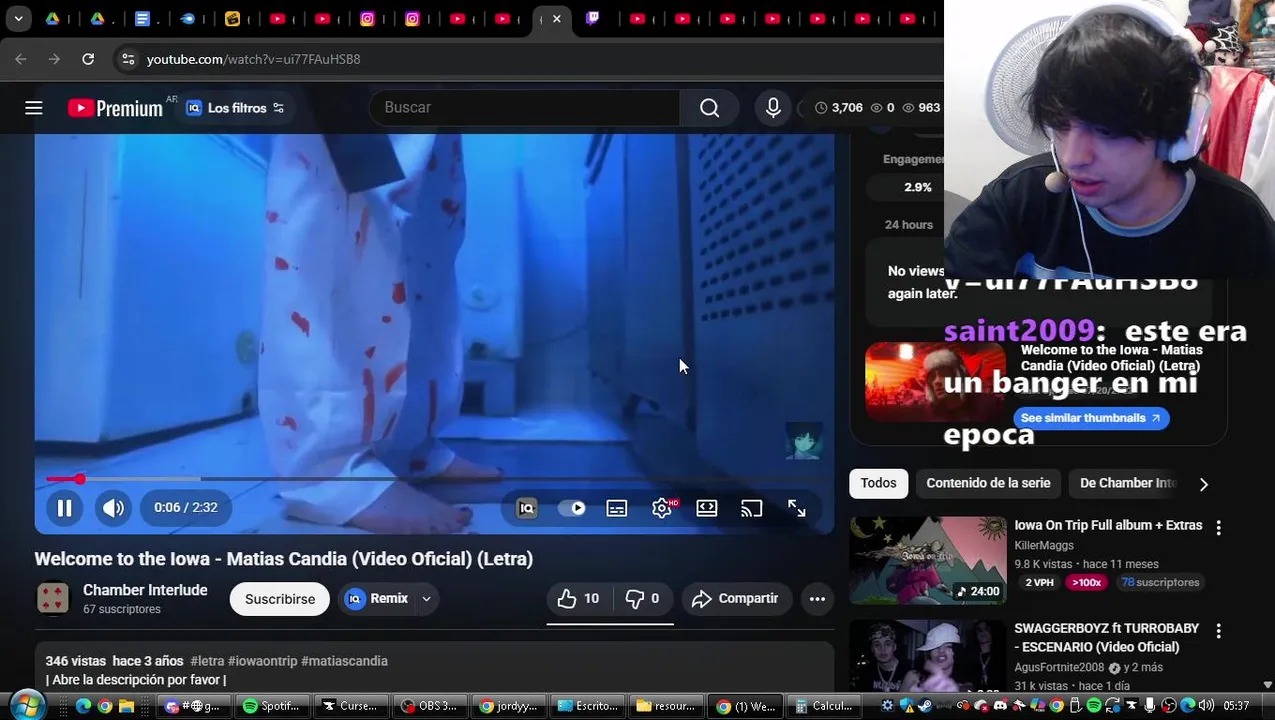This screenshot has height=720, width=1275.
Task: Click the 78 suscriptores badge
Action: 1160,582
